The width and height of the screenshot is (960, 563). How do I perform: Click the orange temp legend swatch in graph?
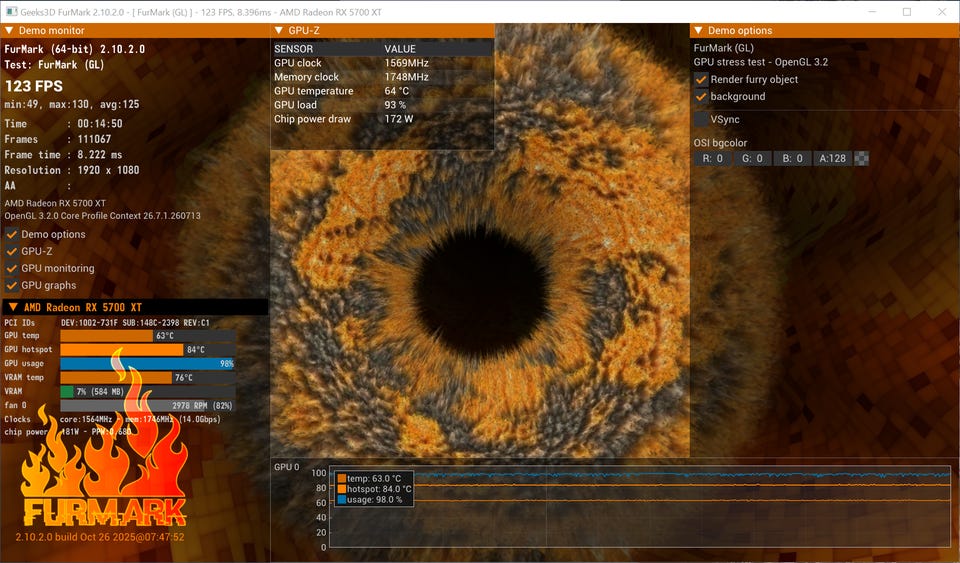tap(342, 479)
